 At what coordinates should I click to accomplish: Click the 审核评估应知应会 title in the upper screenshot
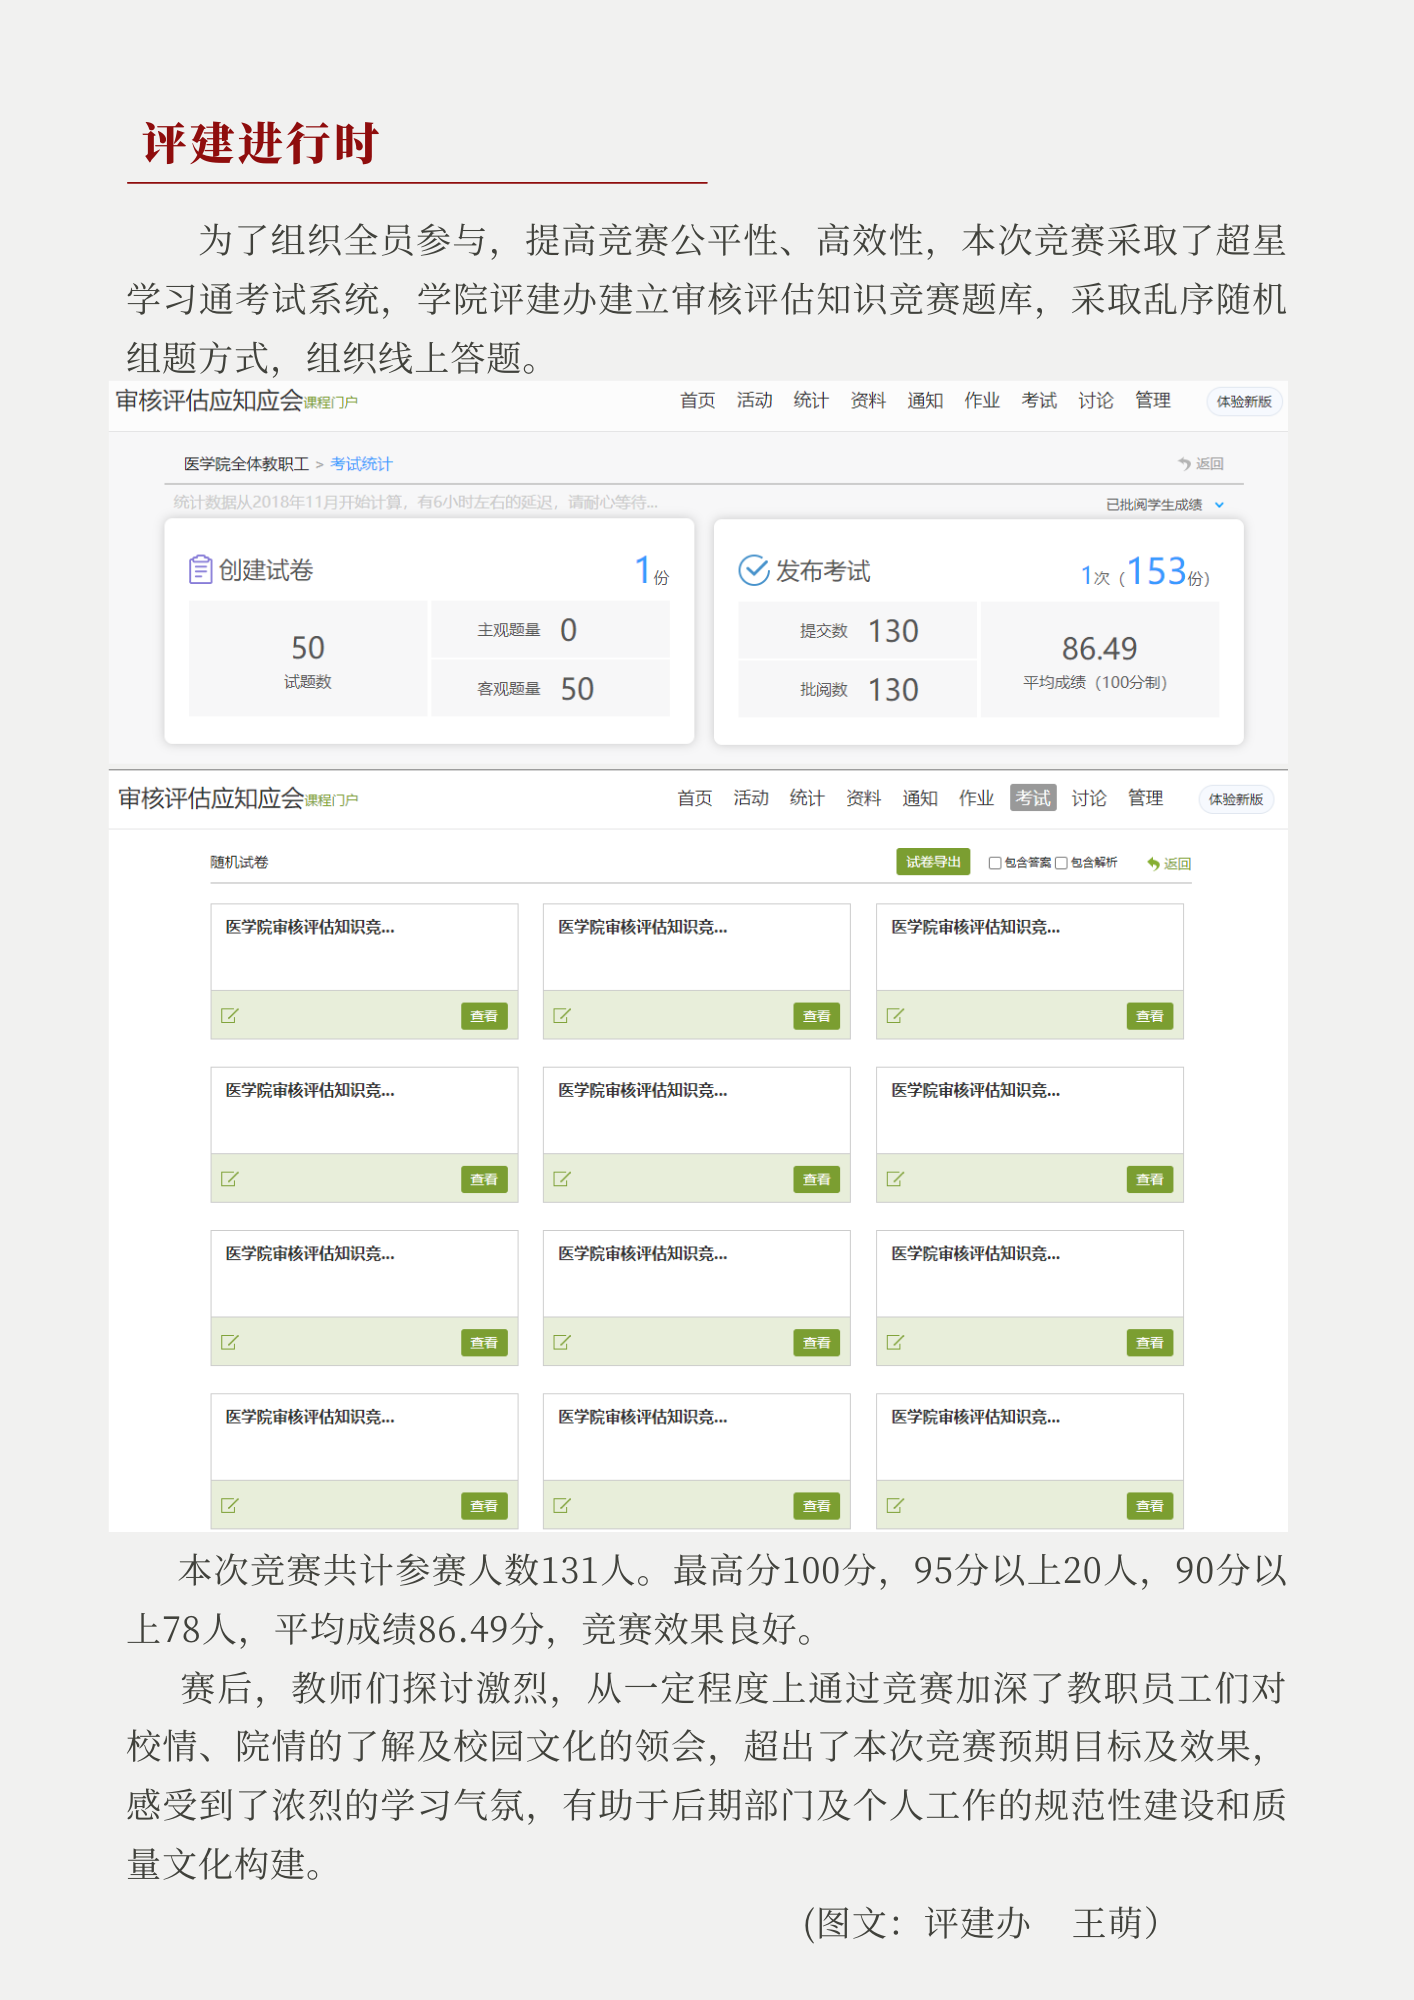209,400
